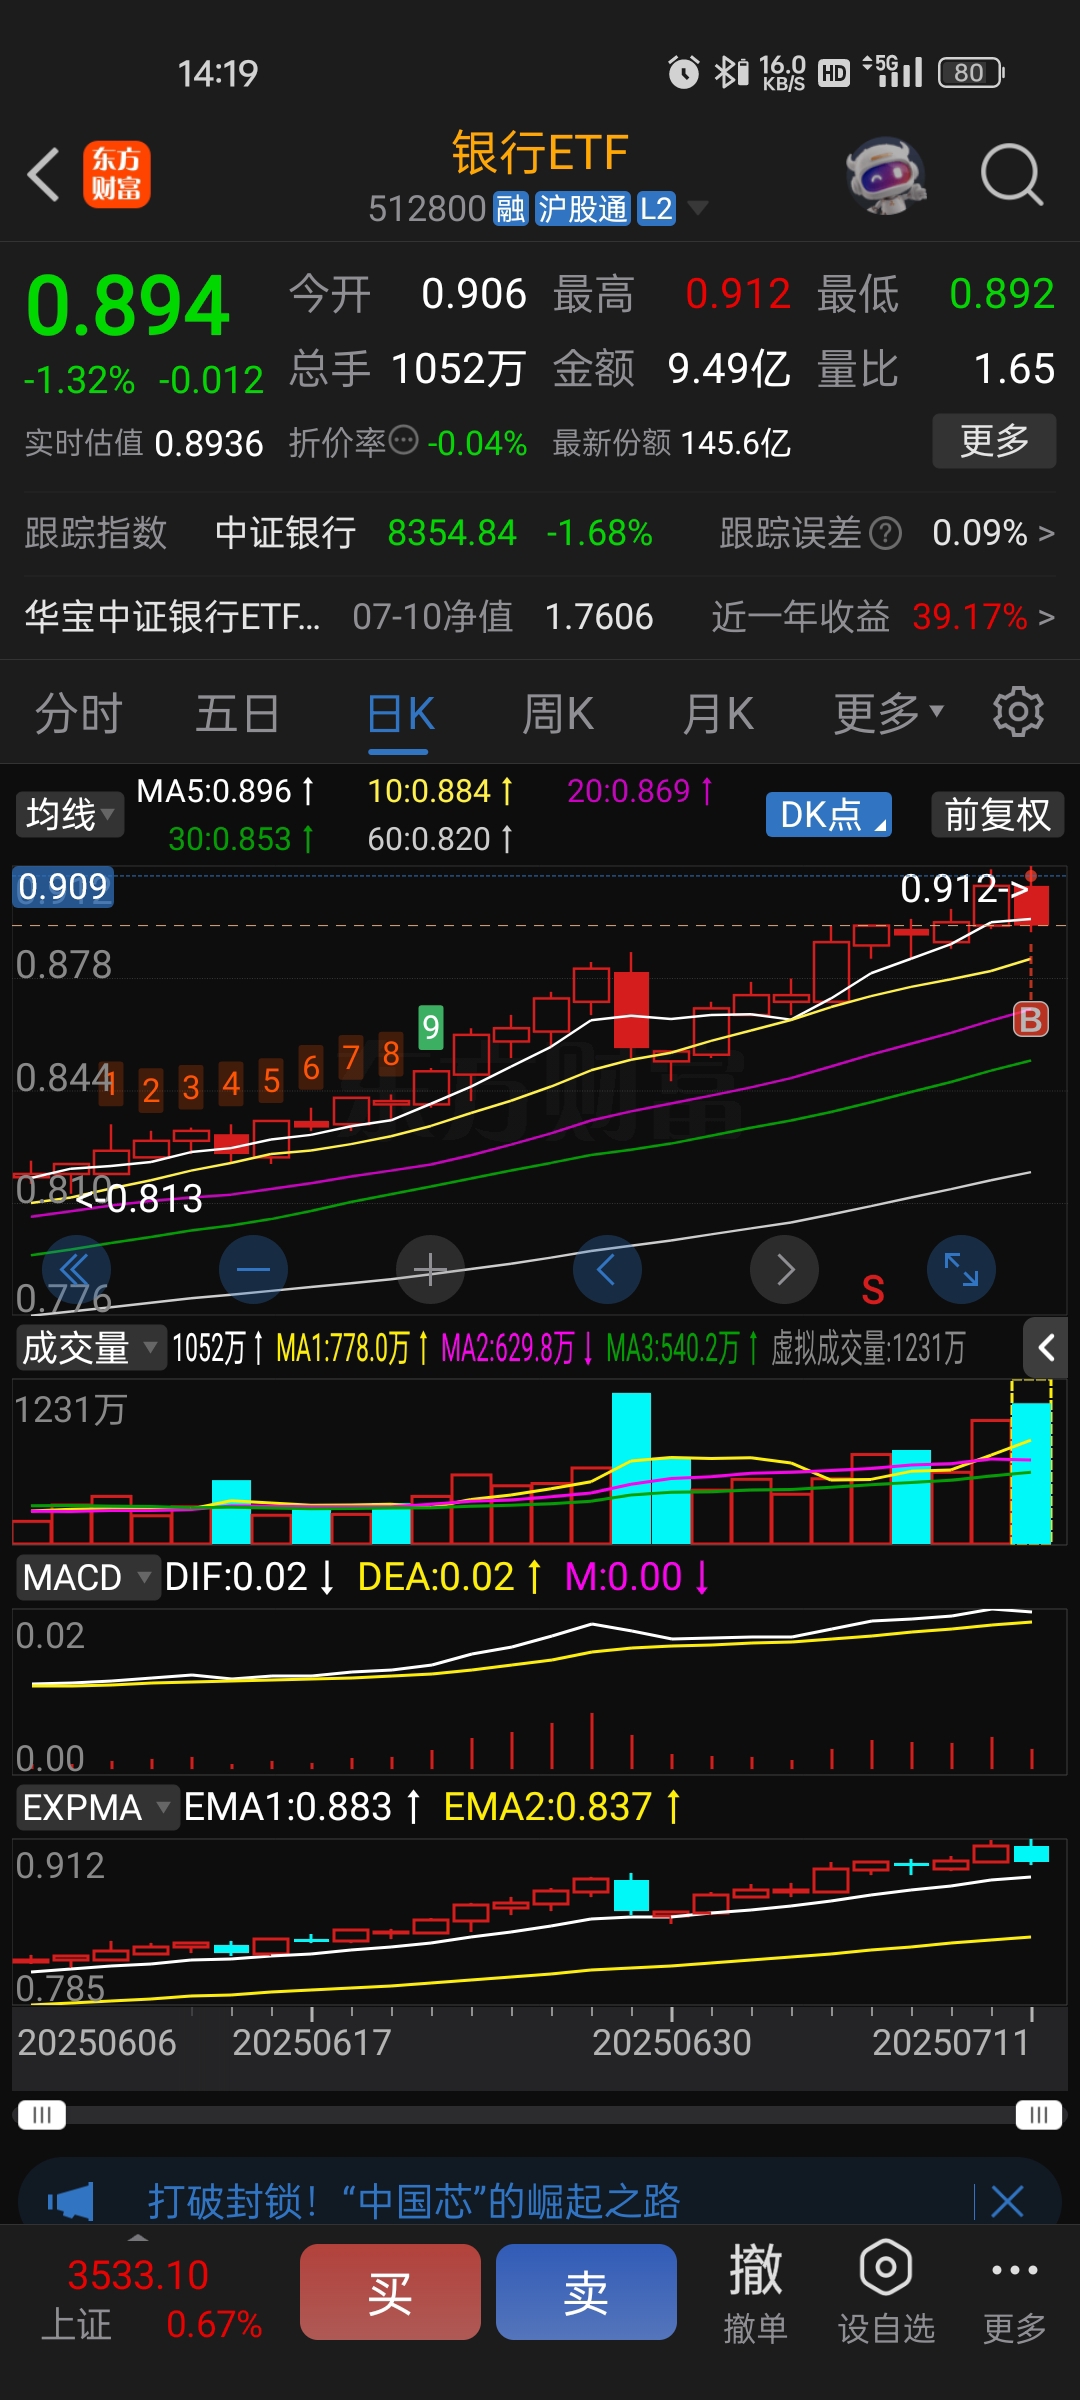The height and width of the screenshot is (2400, 1080).
Task: Tap 实时估值 0.8936 value
Action: [209, 443]
